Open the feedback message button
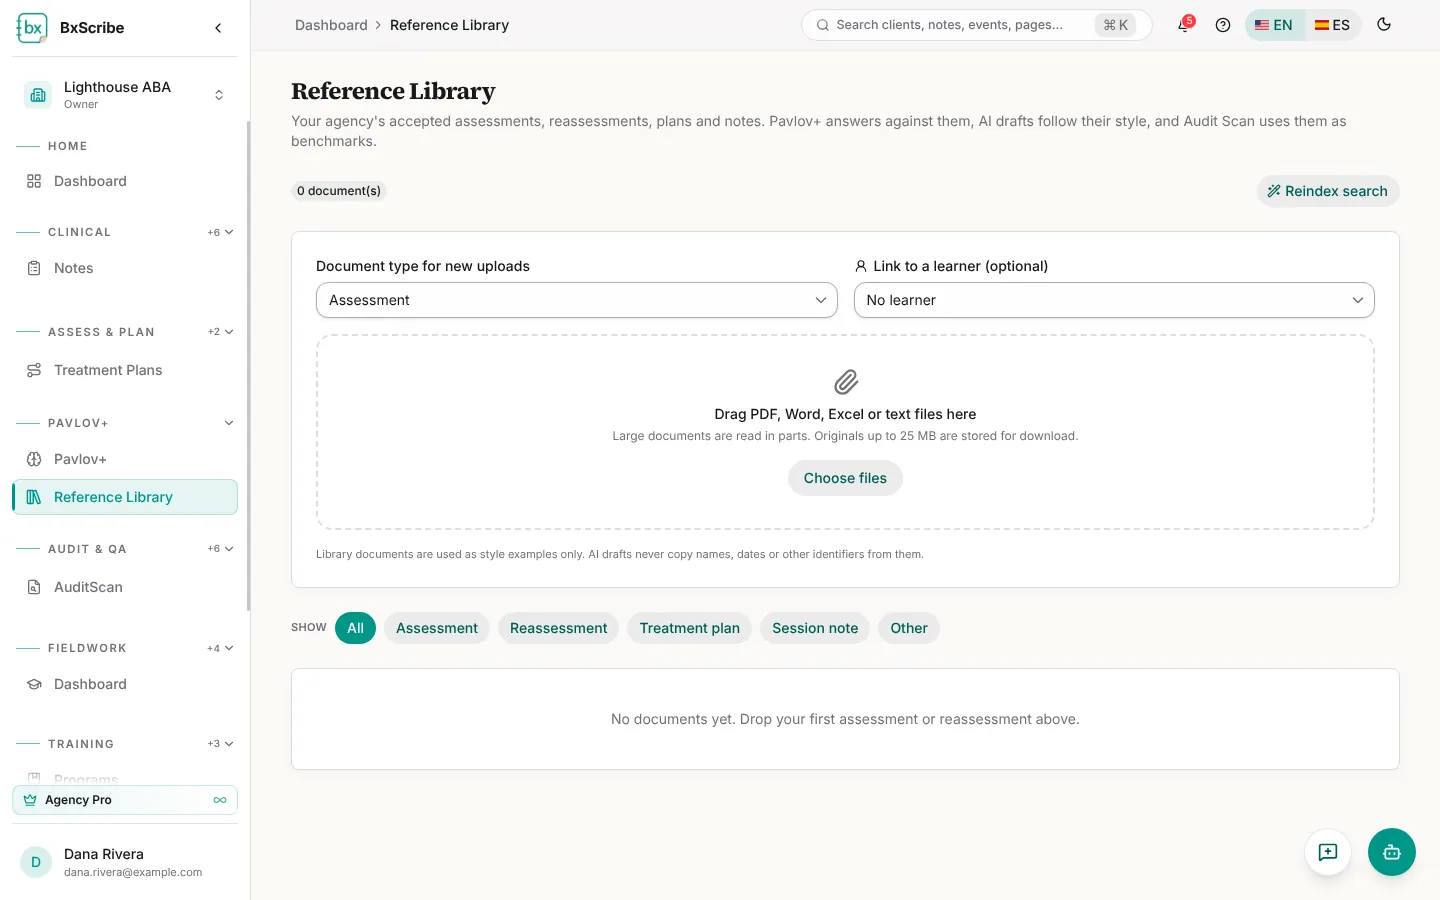This screenshot has height=900, width=1440. (x=1328, y=852)
